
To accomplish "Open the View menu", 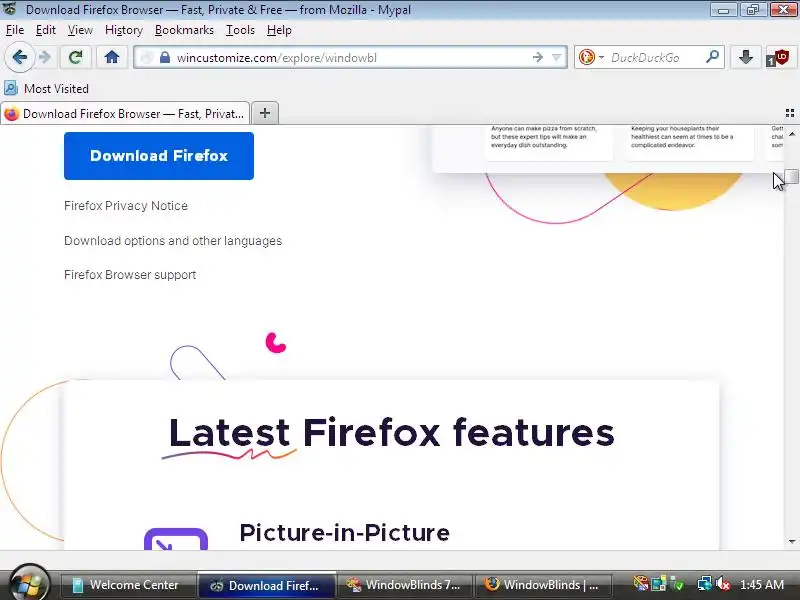I will (80, 30).
